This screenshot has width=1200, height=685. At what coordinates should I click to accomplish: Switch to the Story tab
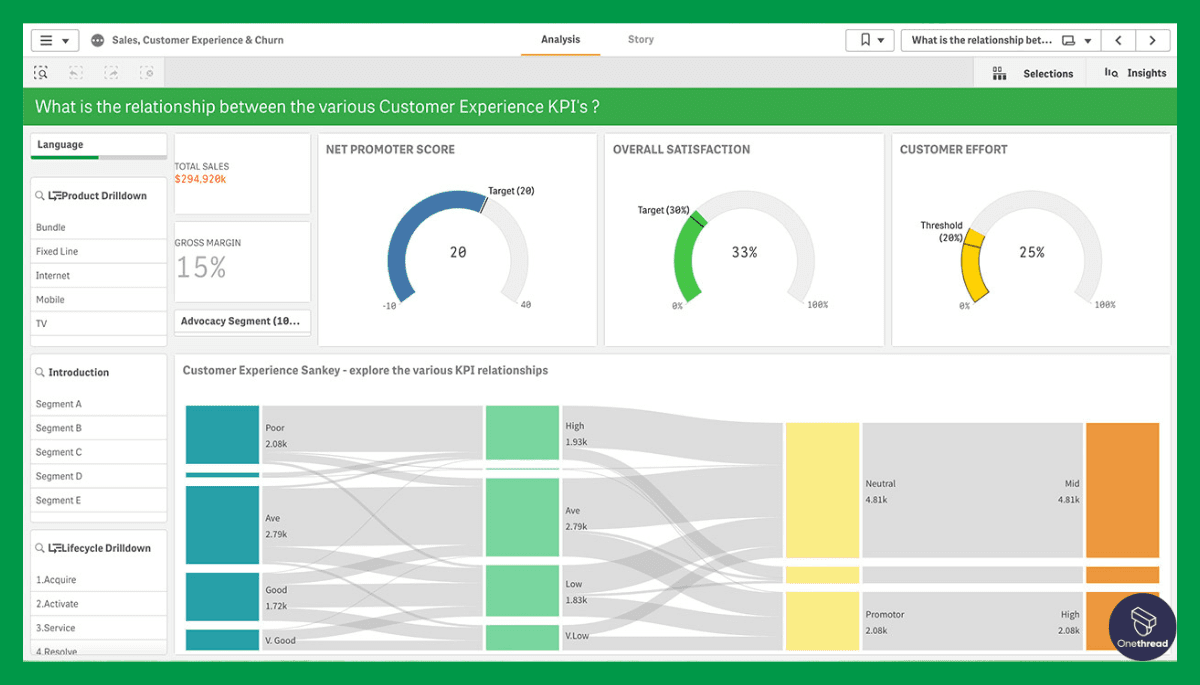641,40
